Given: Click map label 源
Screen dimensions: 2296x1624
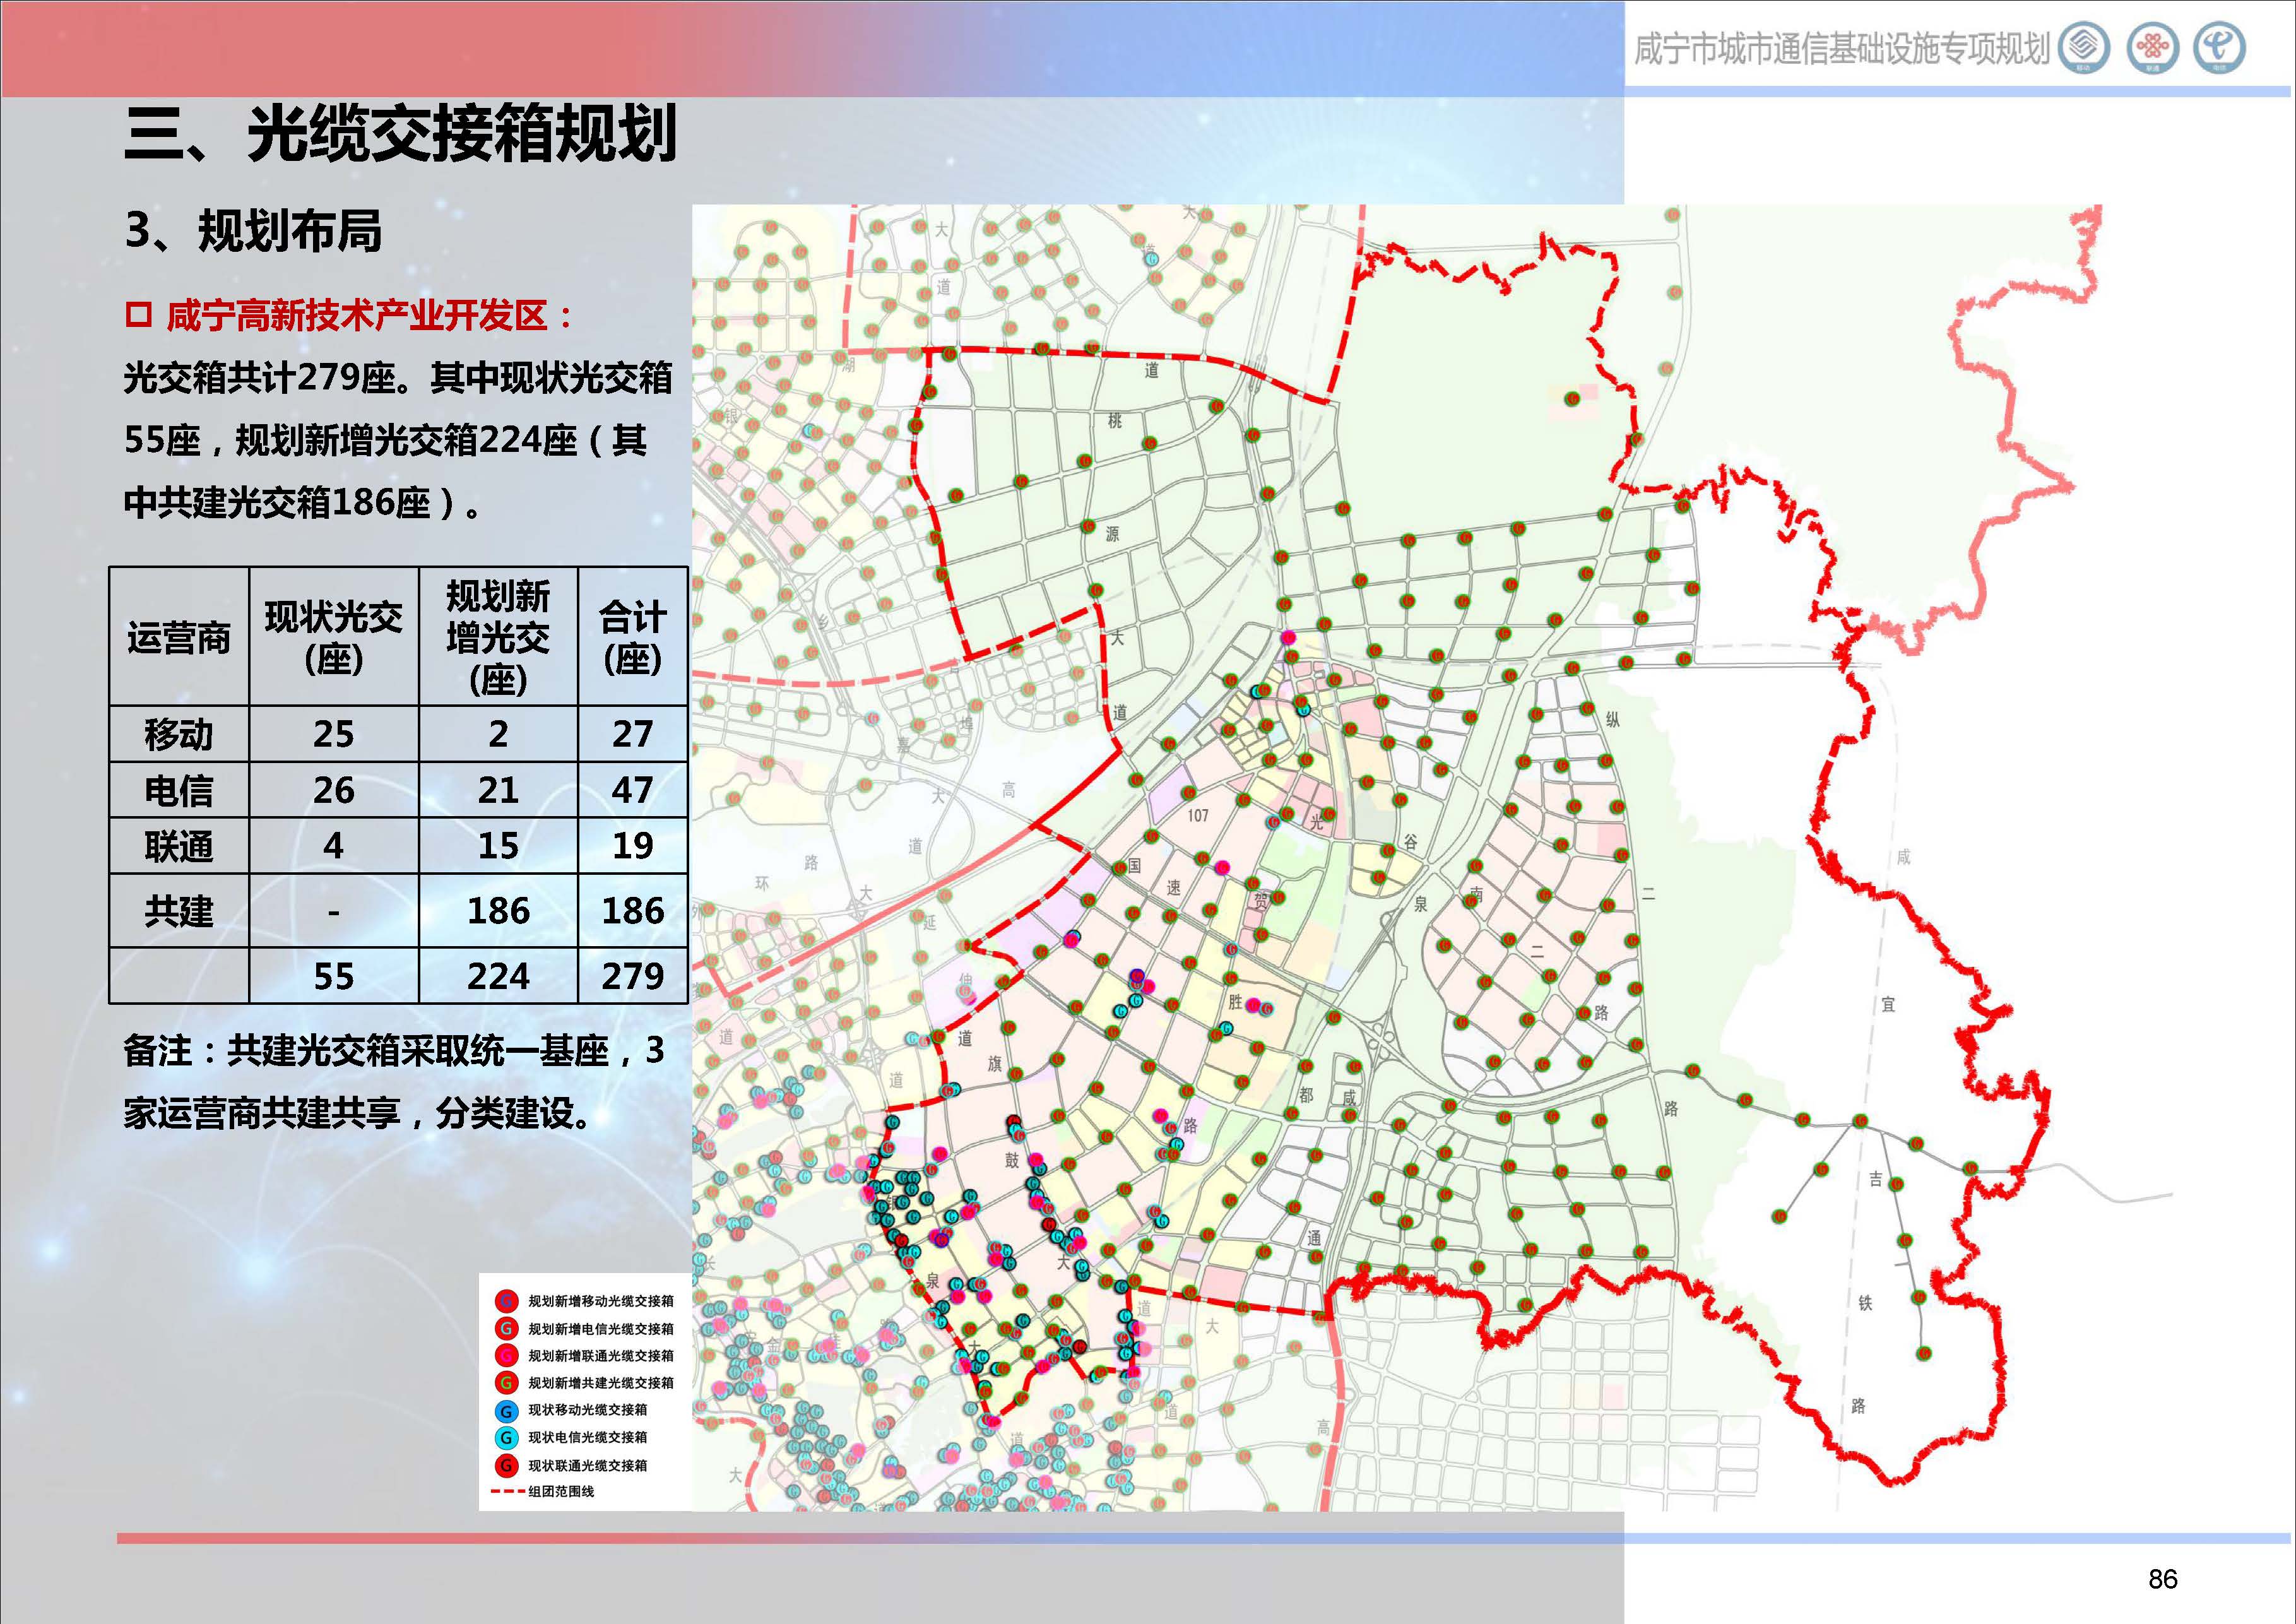Looking at the screenshot, I should tap(1112, 535).
